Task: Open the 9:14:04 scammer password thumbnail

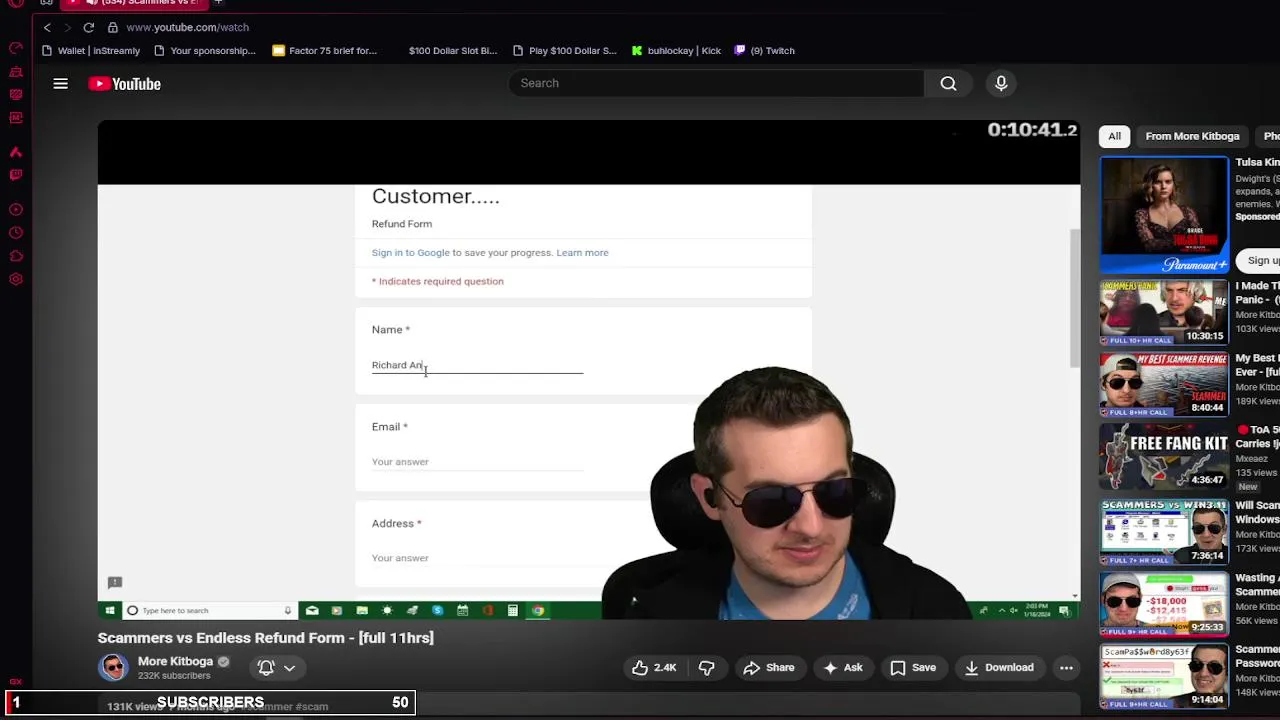Action: [1164, 676]
